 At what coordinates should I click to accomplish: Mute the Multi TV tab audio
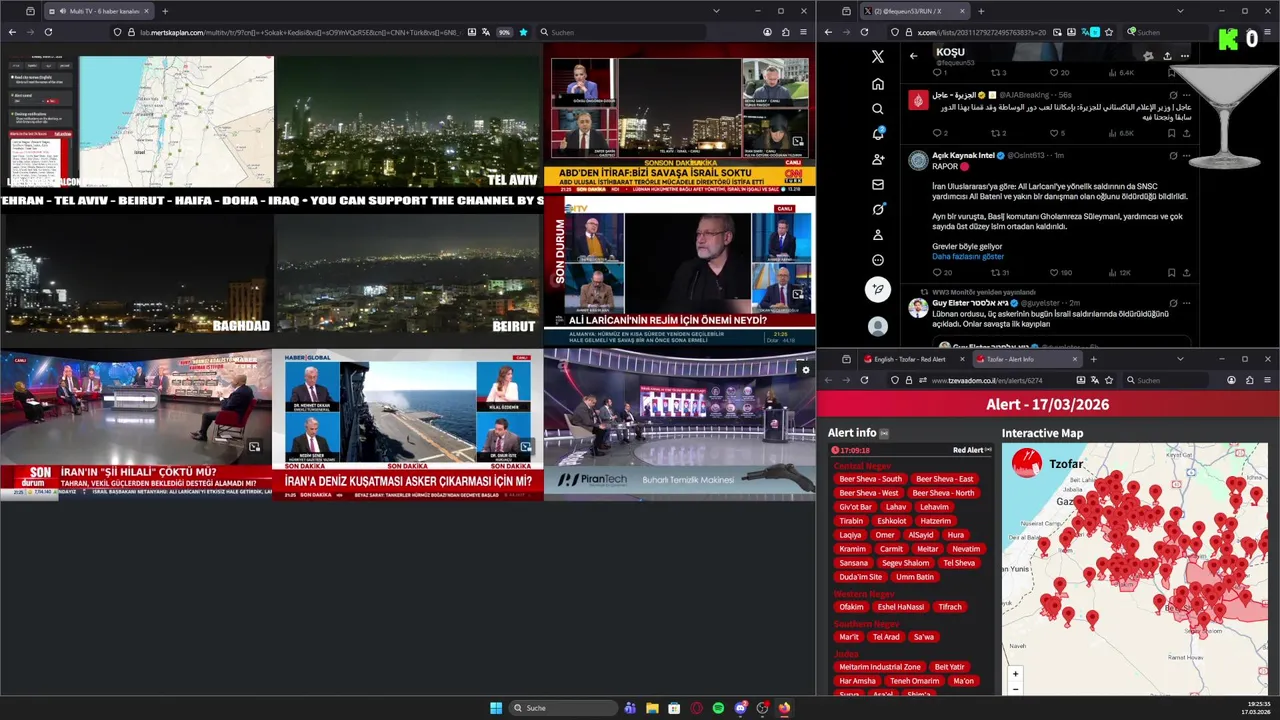point(62,11)
